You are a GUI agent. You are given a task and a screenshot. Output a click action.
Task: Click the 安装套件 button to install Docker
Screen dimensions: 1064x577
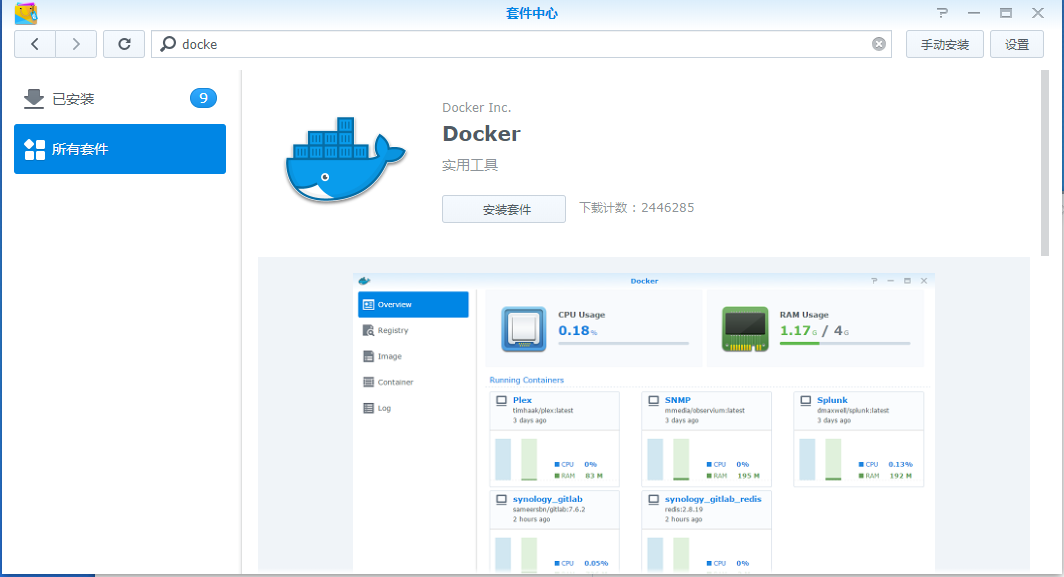[x=504, y=208]
